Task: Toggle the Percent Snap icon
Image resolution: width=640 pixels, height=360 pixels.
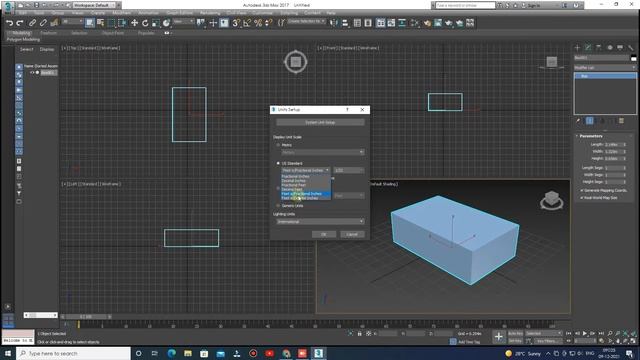Action: click(x=258, y=23)
